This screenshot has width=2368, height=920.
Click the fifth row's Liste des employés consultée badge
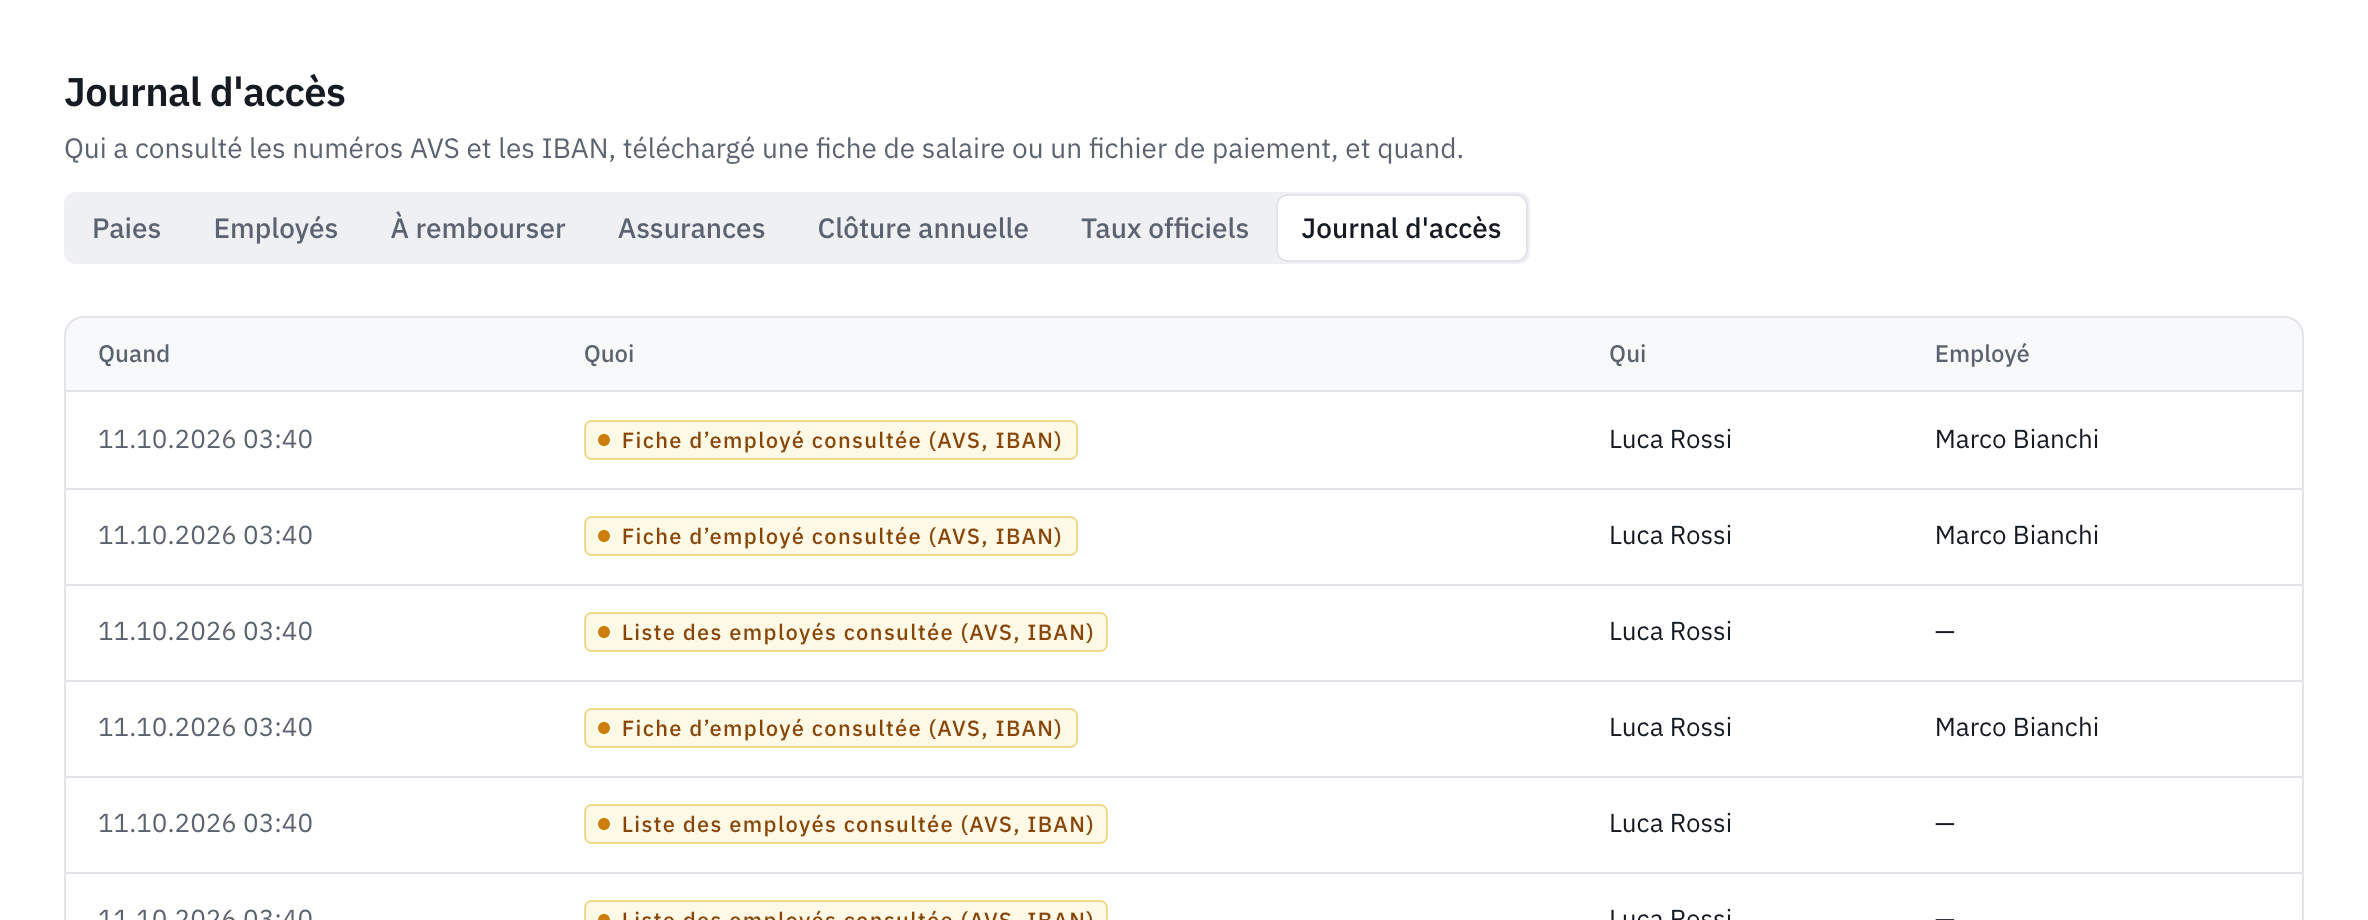coord(845,824)
